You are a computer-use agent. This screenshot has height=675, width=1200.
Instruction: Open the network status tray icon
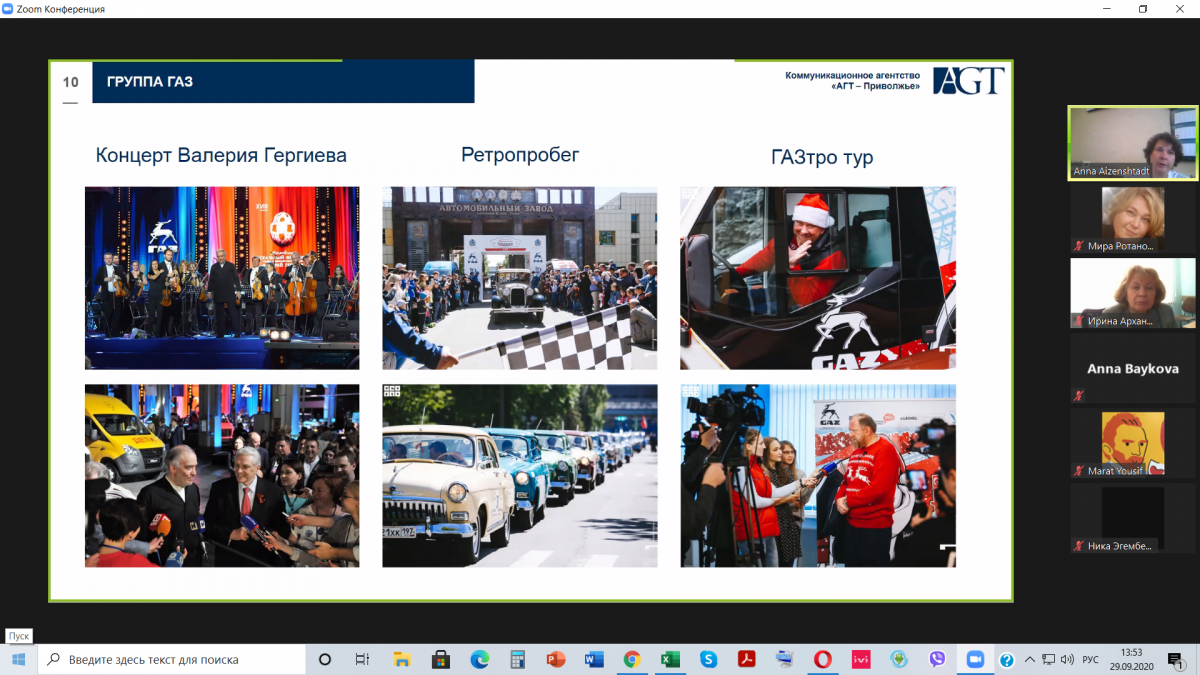coord(1048,660)
